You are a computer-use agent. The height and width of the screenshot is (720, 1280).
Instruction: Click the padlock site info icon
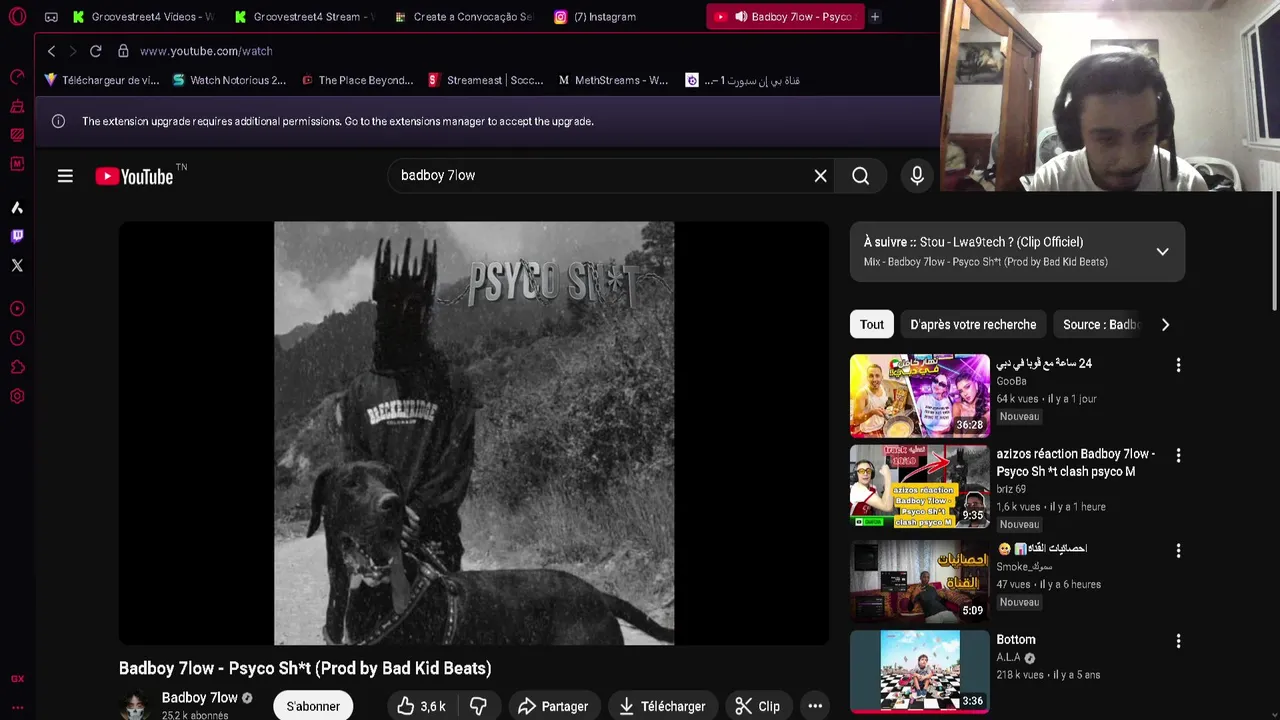[123, 51]
